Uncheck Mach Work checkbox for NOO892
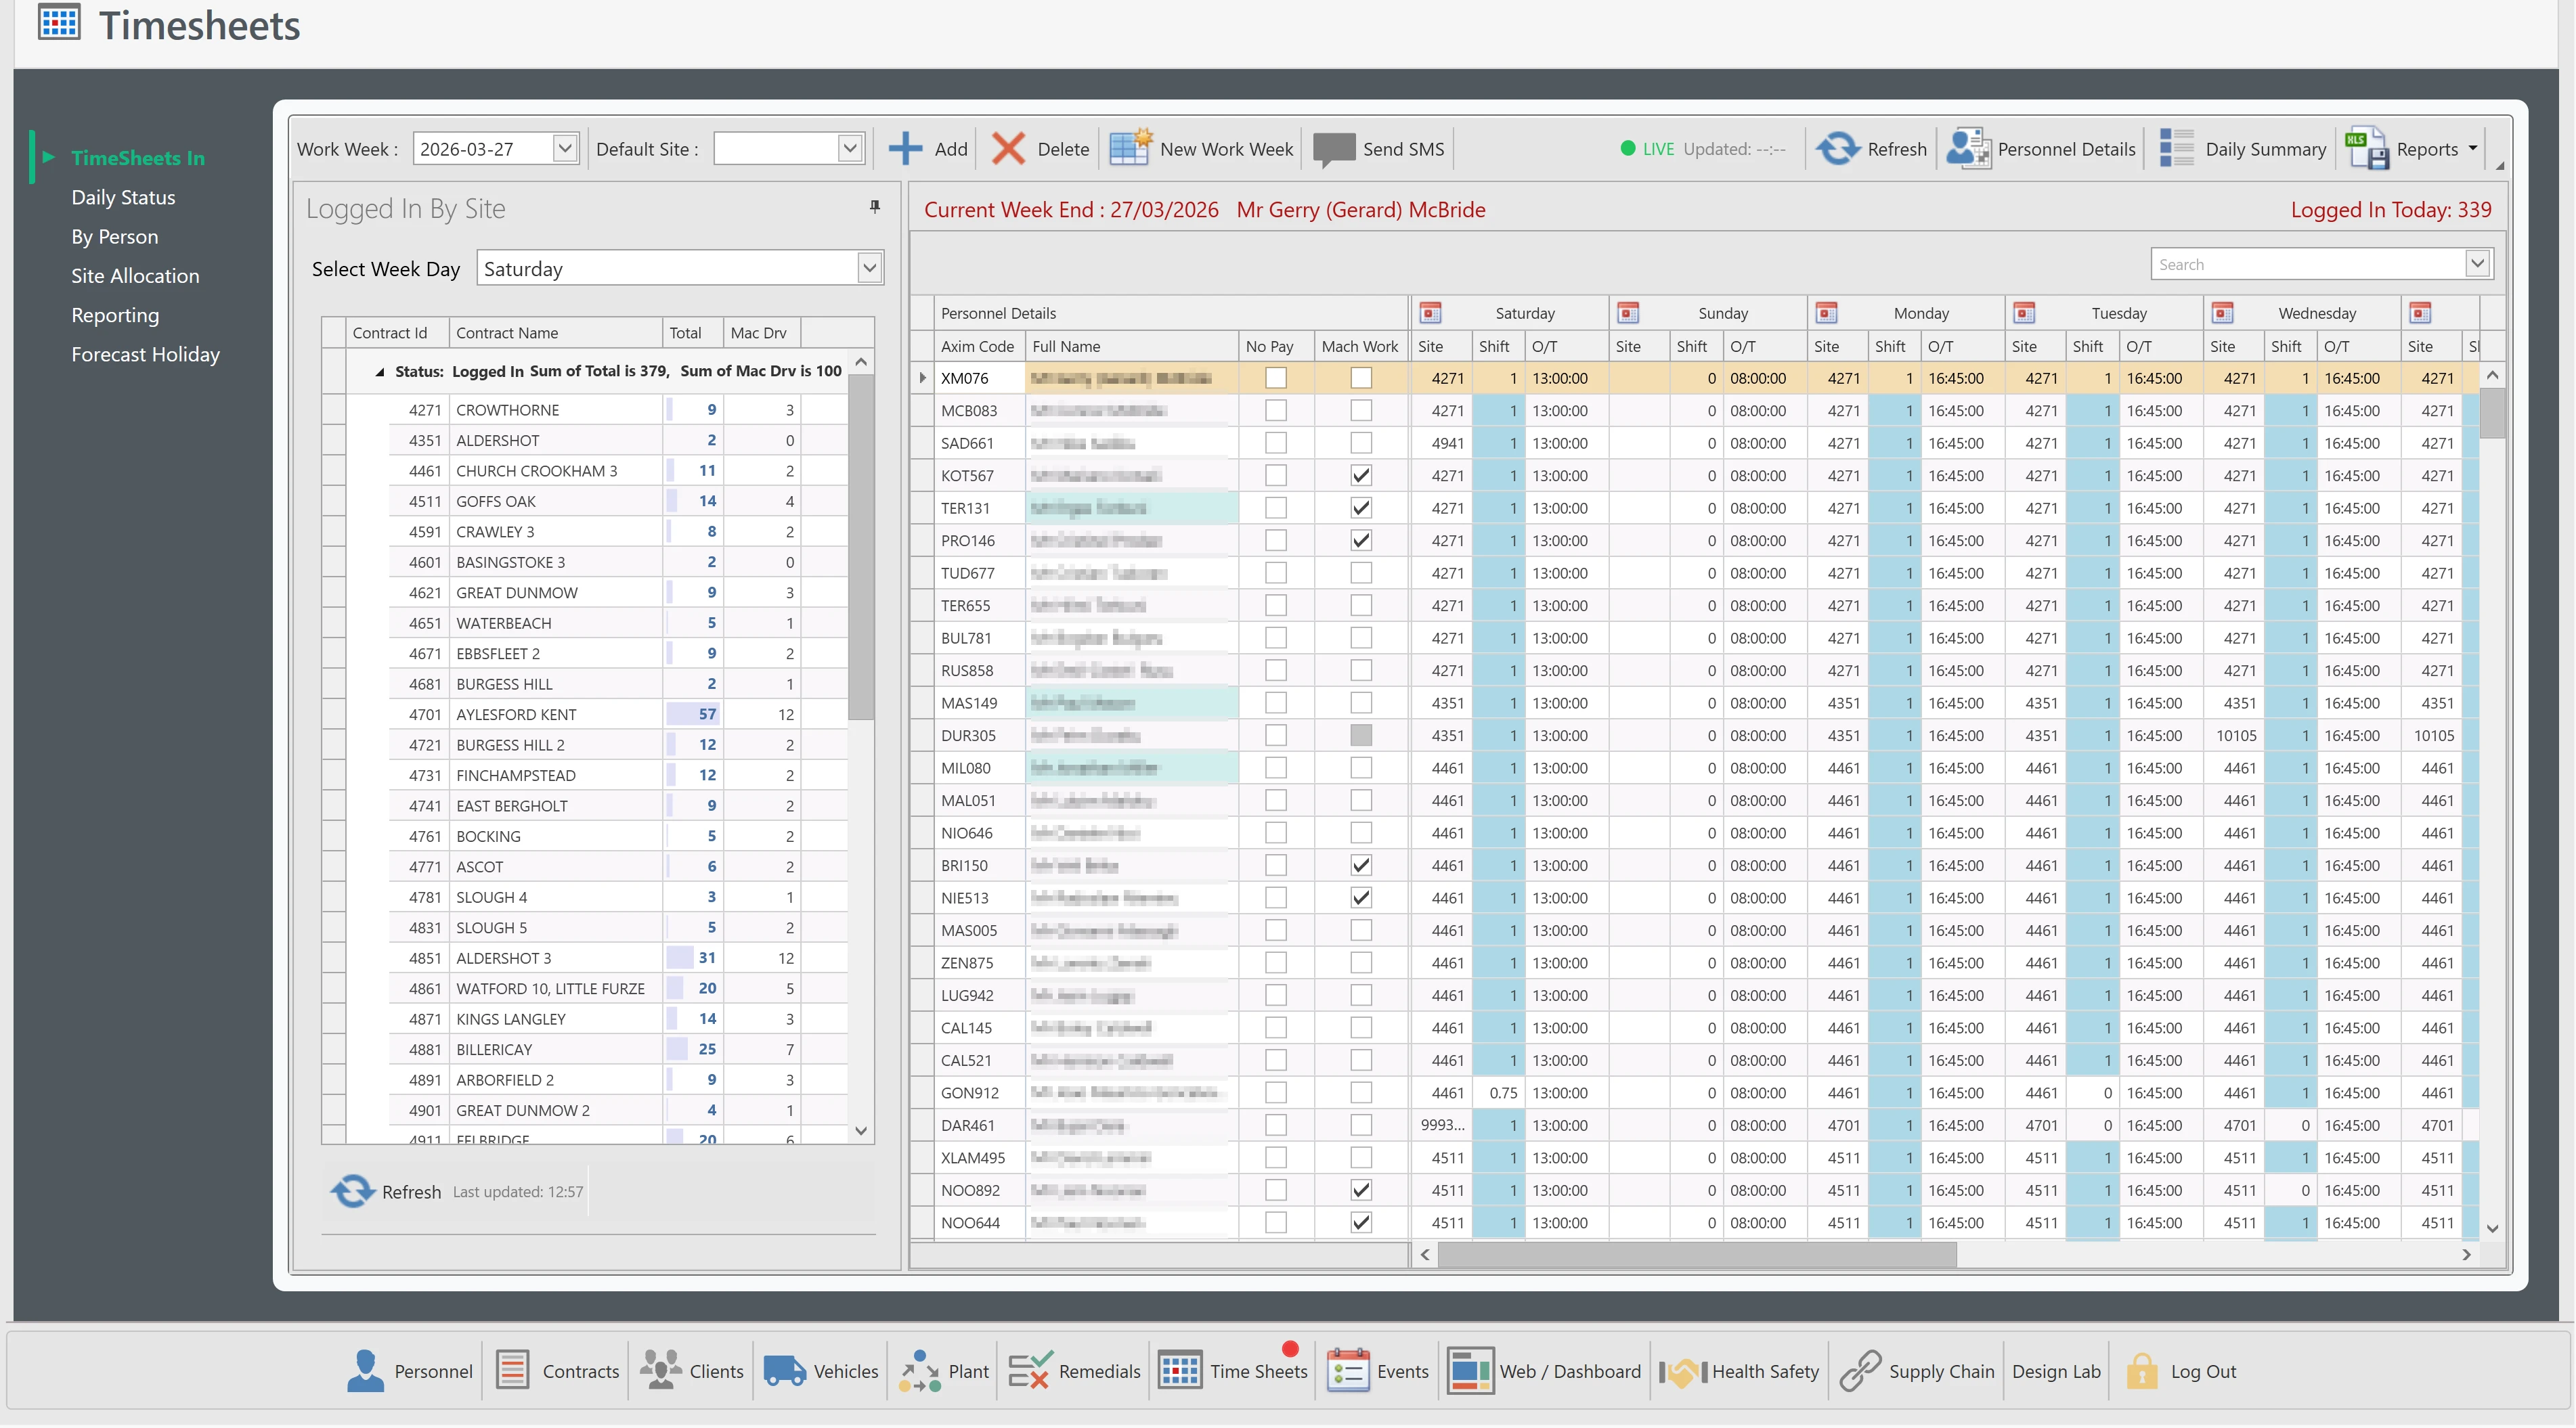Viewport: 2576px width, 1428px height. tap(1361, 1191)
